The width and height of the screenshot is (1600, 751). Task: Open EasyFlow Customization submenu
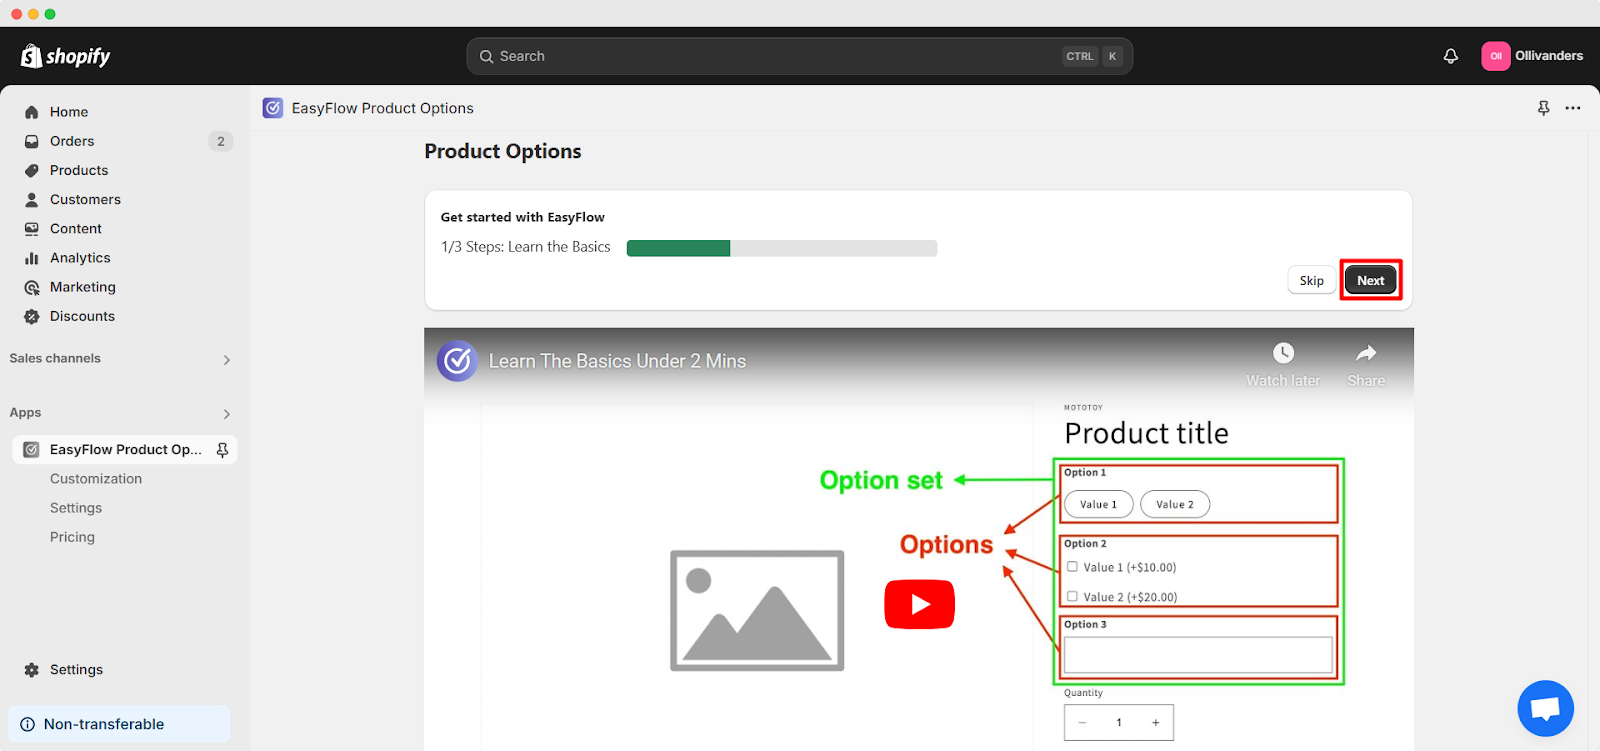pyautogui.click(x=96, y=479)
